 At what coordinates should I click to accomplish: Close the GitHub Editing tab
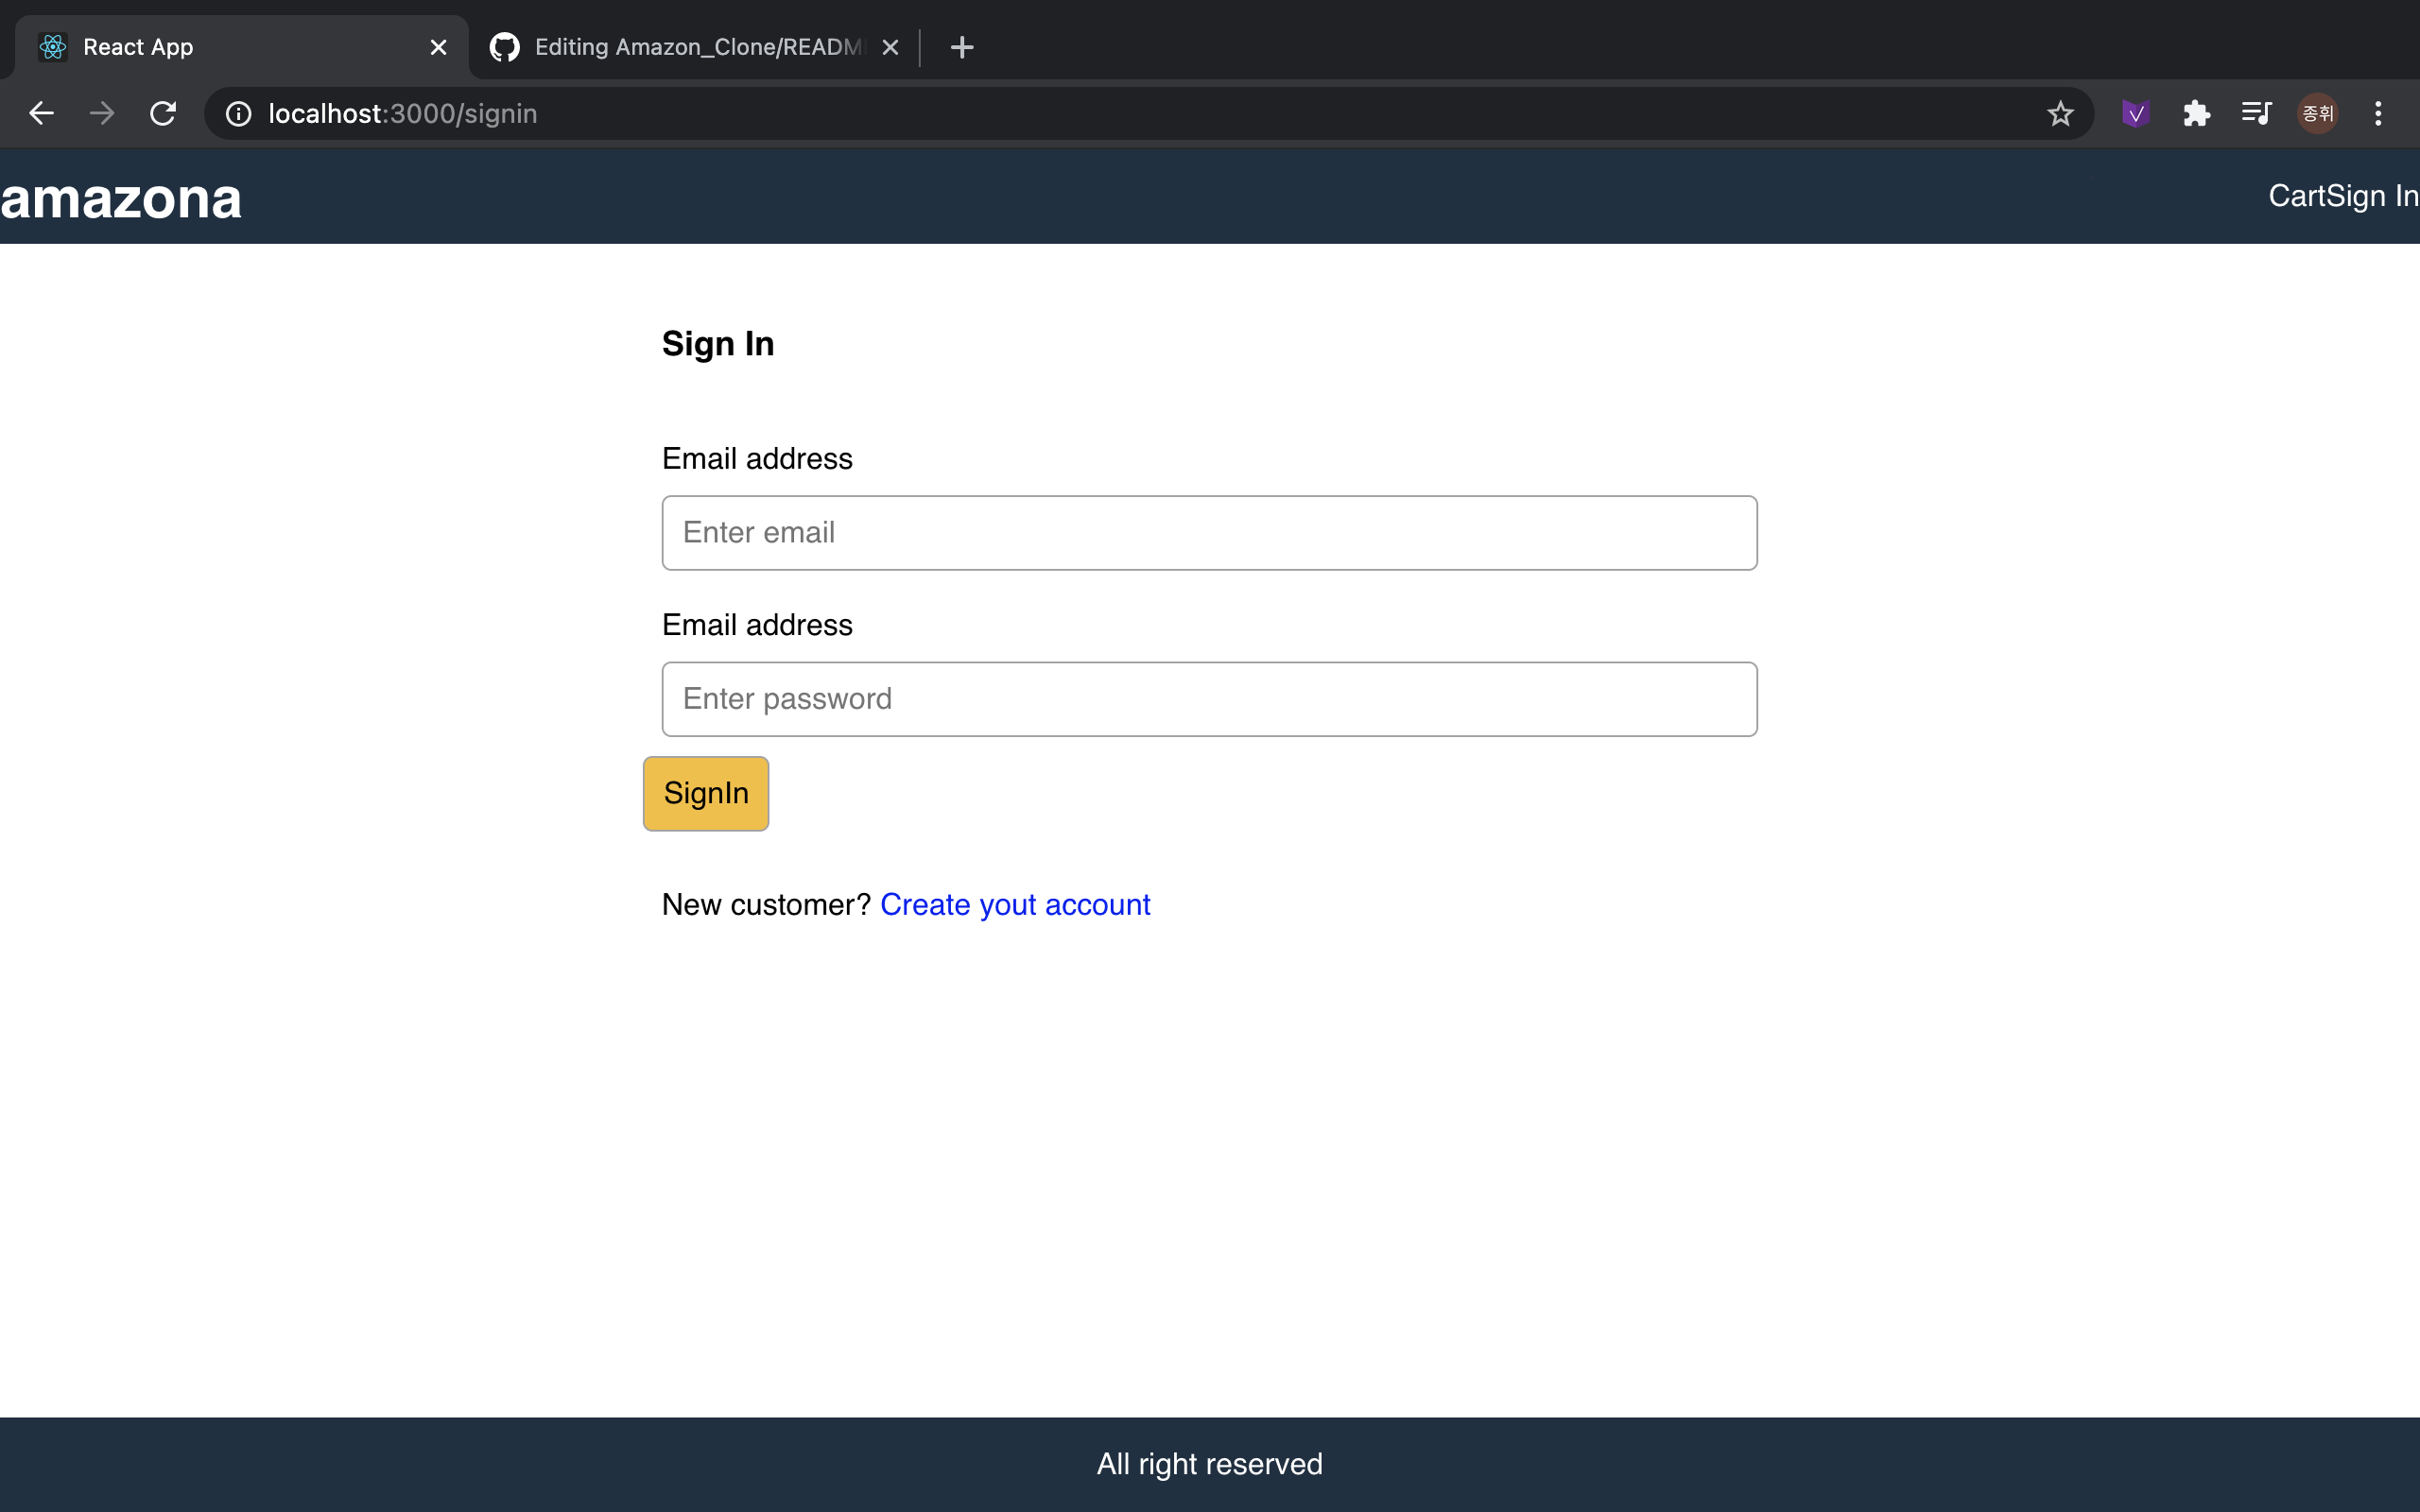click(890, 47)
